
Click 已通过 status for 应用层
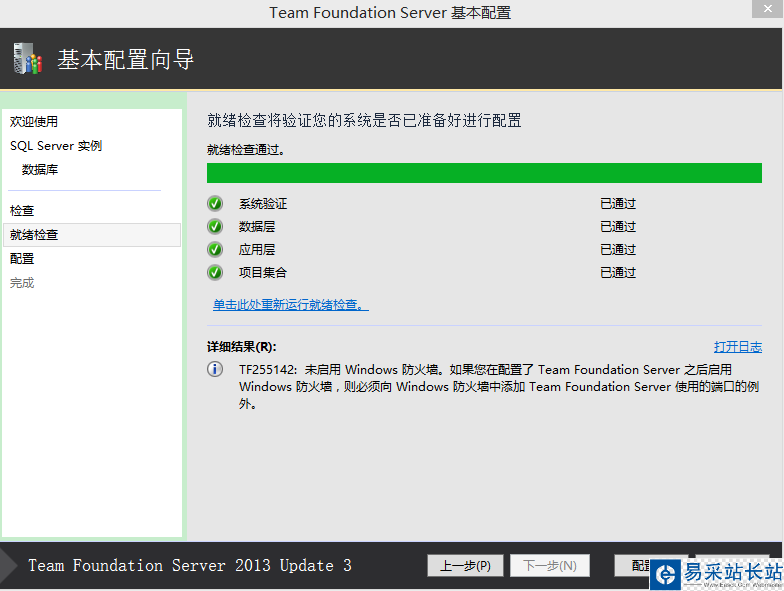point(618,250)
